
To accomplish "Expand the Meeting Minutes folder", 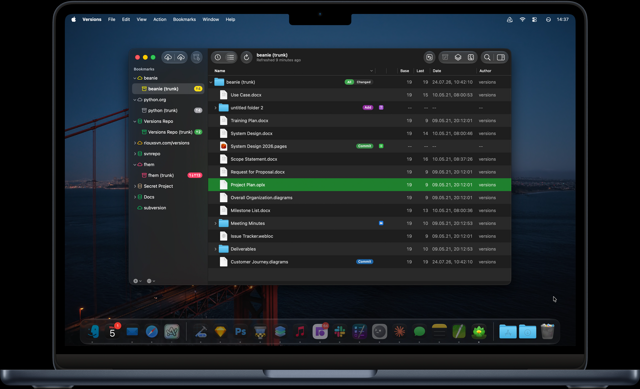I will (216, 223).
